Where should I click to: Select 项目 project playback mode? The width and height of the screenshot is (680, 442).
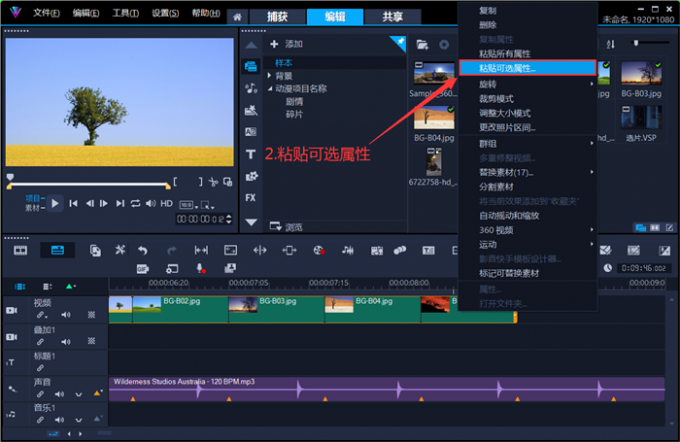(35, 198)
